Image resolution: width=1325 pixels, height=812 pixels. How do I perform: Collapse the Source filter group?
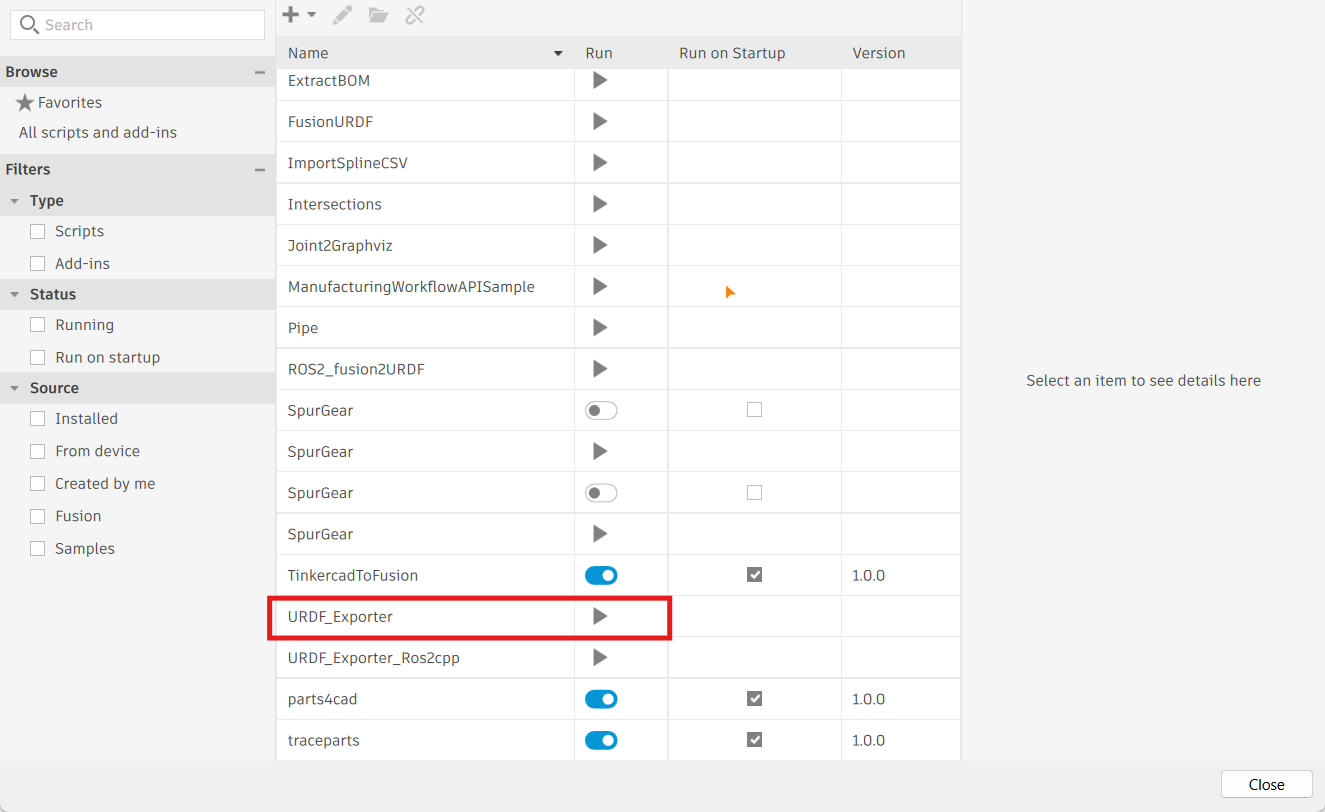click(15, 388)
